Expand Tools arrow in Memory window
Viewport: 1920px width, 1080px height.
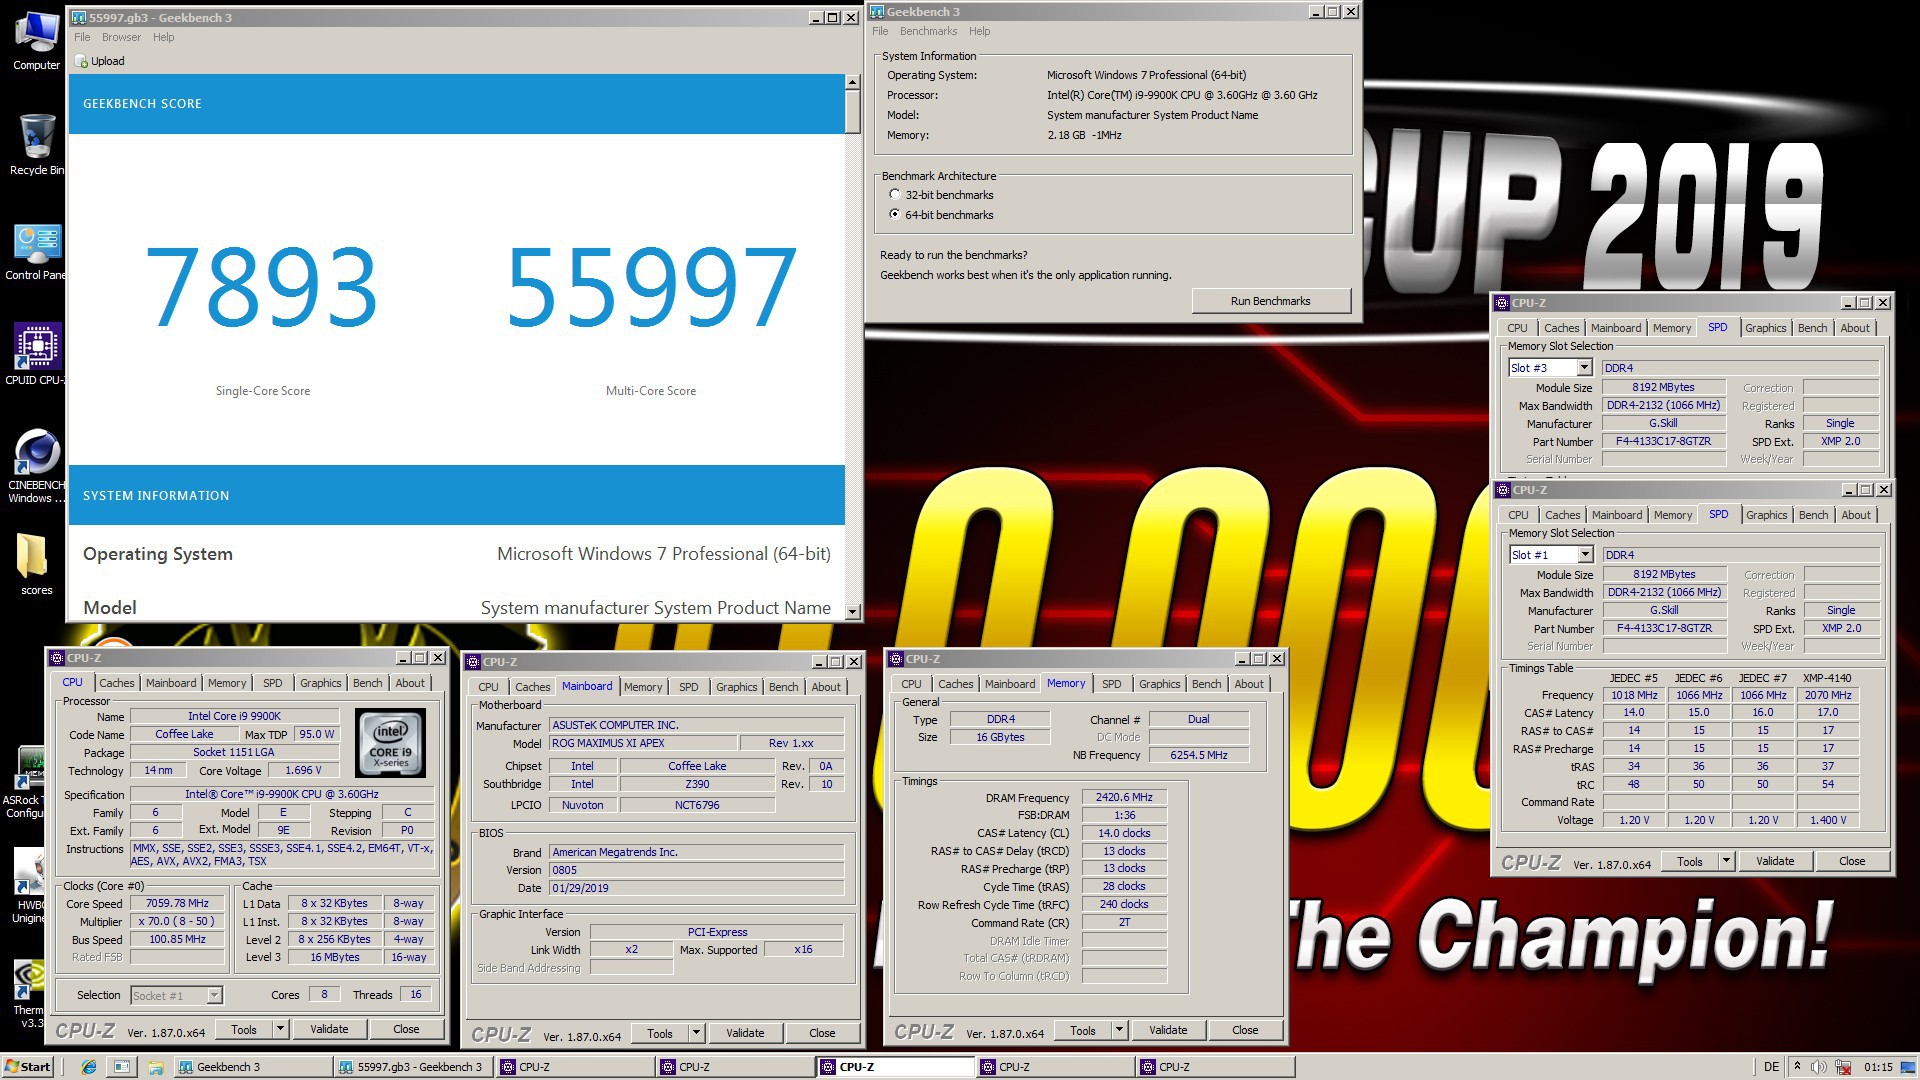[1119, 1030]
